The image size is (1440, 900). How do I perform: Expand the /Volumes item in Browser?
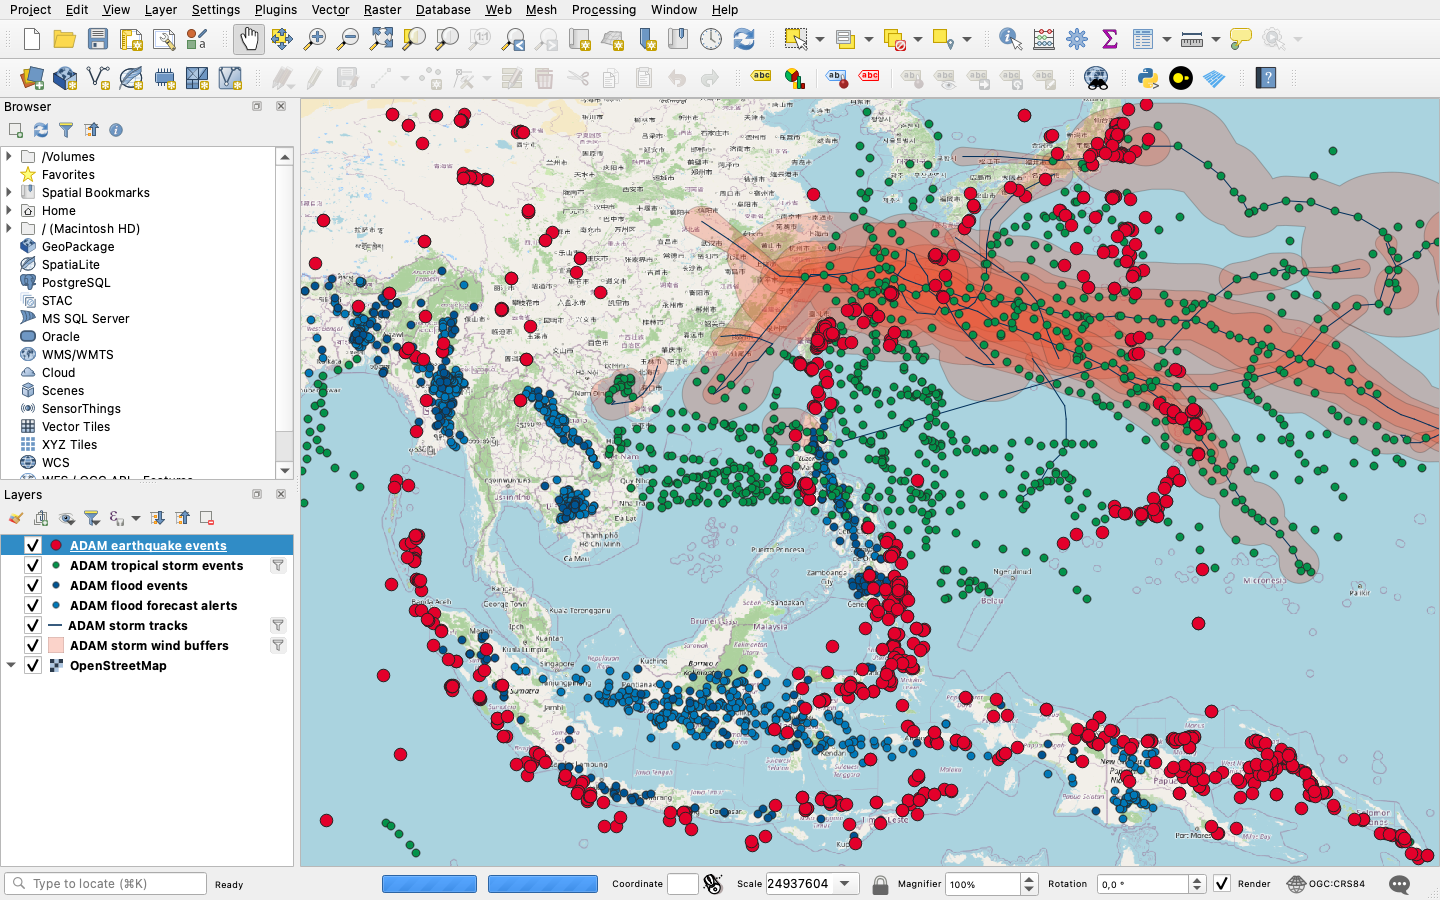click(9, 156)
